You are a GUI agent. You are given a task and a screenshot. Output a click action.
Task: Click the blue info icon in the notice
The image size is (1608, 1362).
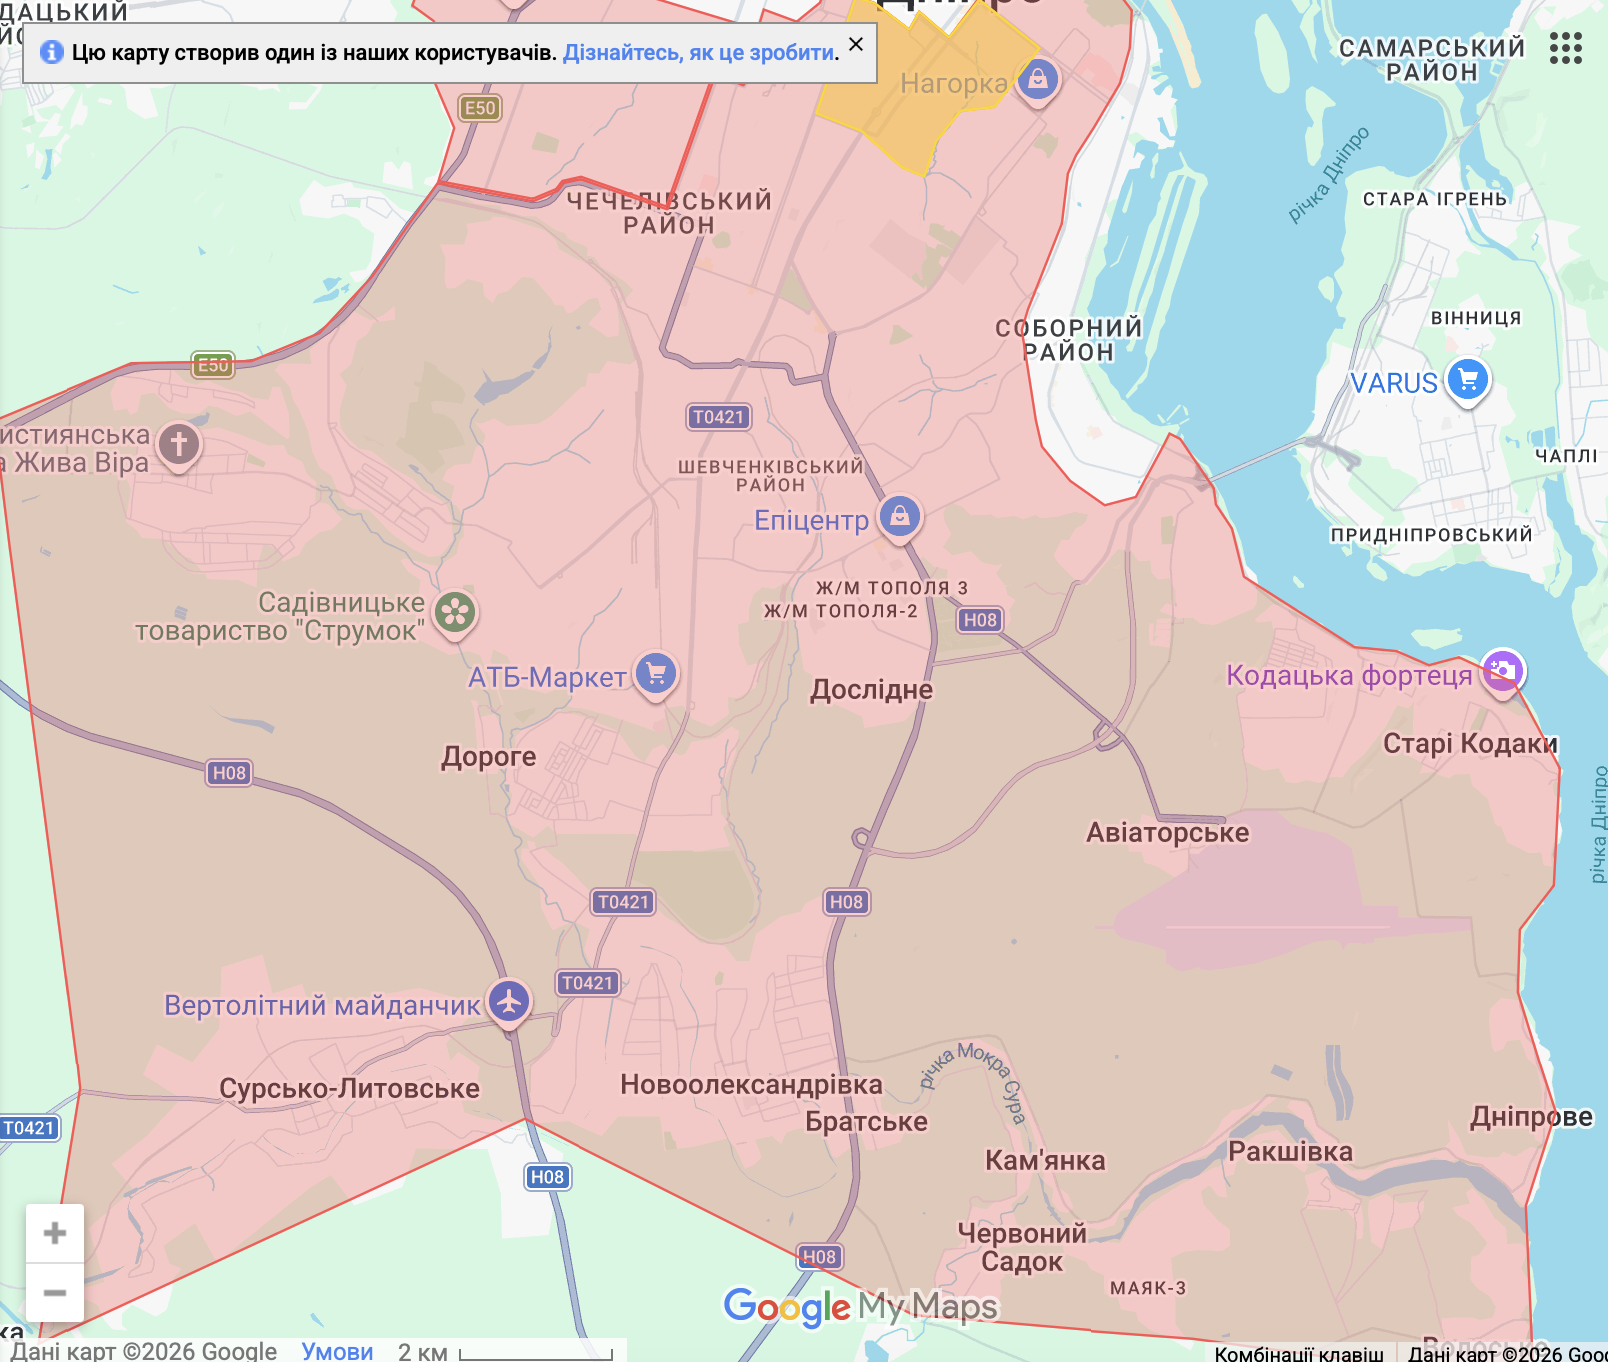point(51,52)
